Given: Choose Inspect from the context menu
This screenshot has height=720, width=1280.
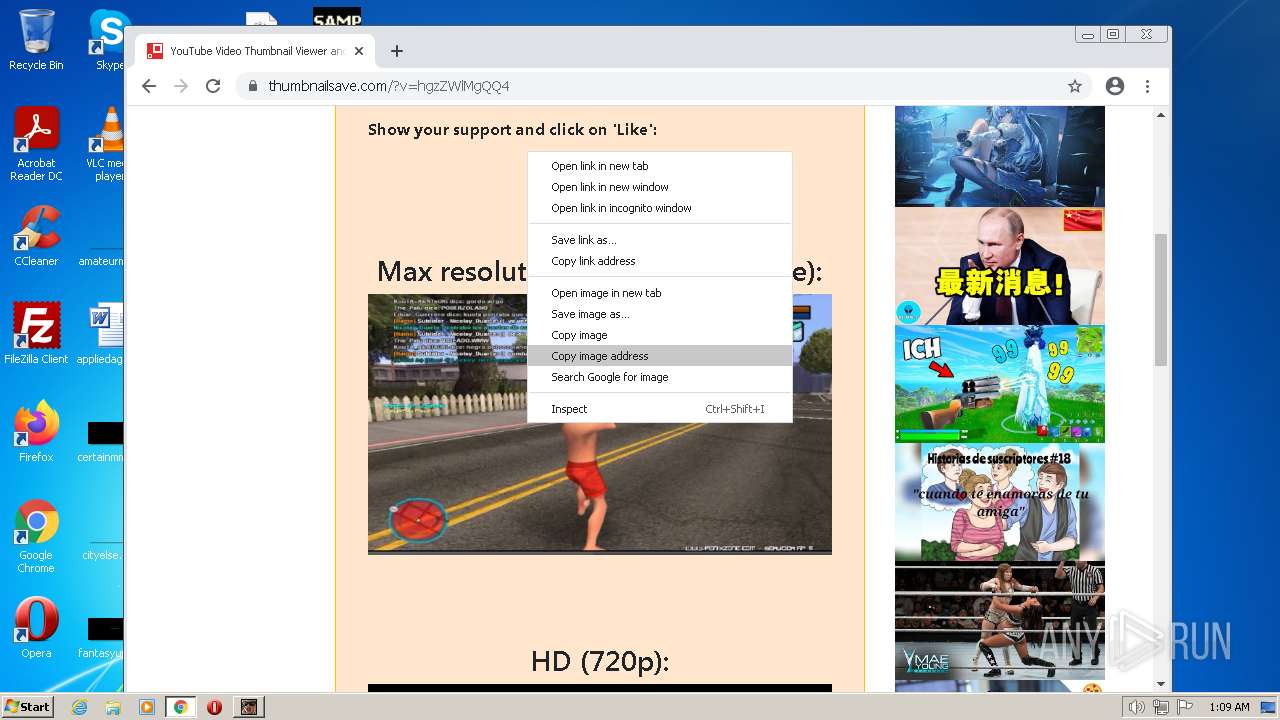Looking at the screenshot, I should coord(660,409).
